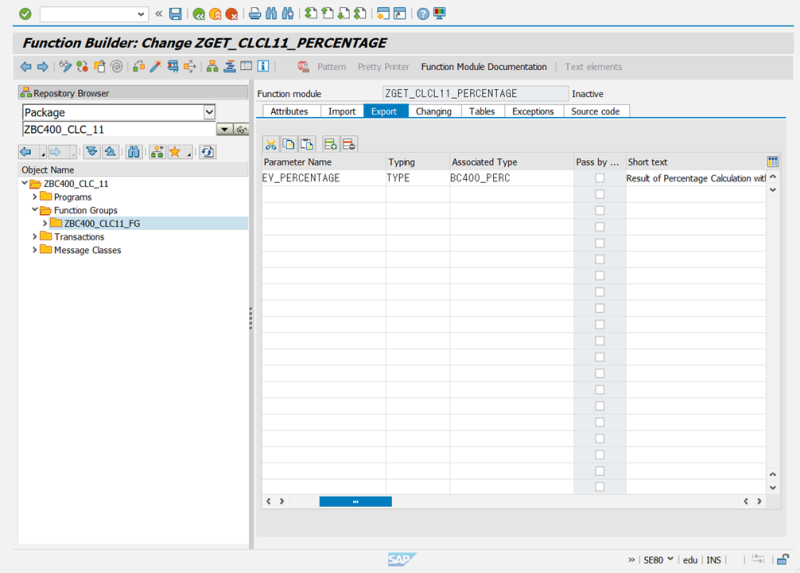
Task: Click the Activate magic wand icon
Action: click(155, 67)
